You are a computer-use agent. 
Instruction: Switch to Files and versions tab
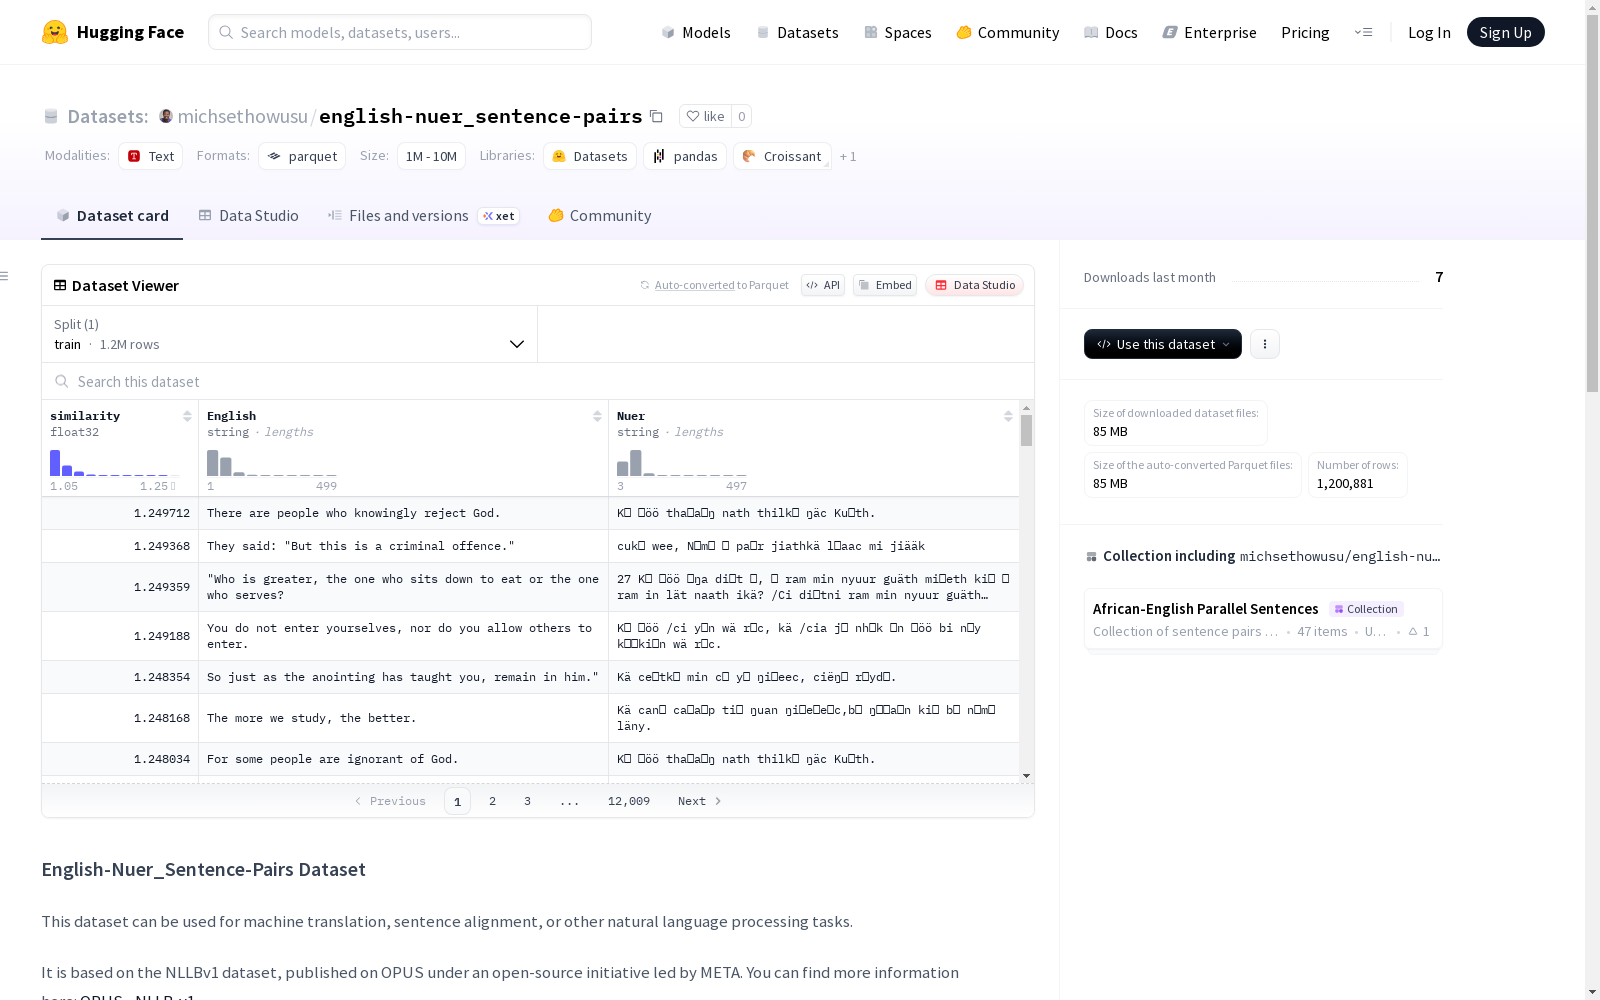pos(423,215)
